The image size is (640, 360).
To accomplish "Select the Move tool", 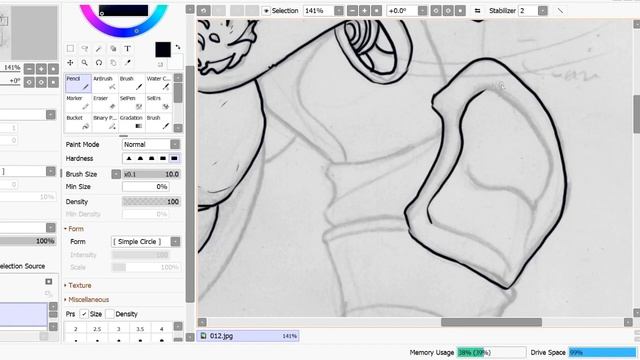I will point(70,62).
